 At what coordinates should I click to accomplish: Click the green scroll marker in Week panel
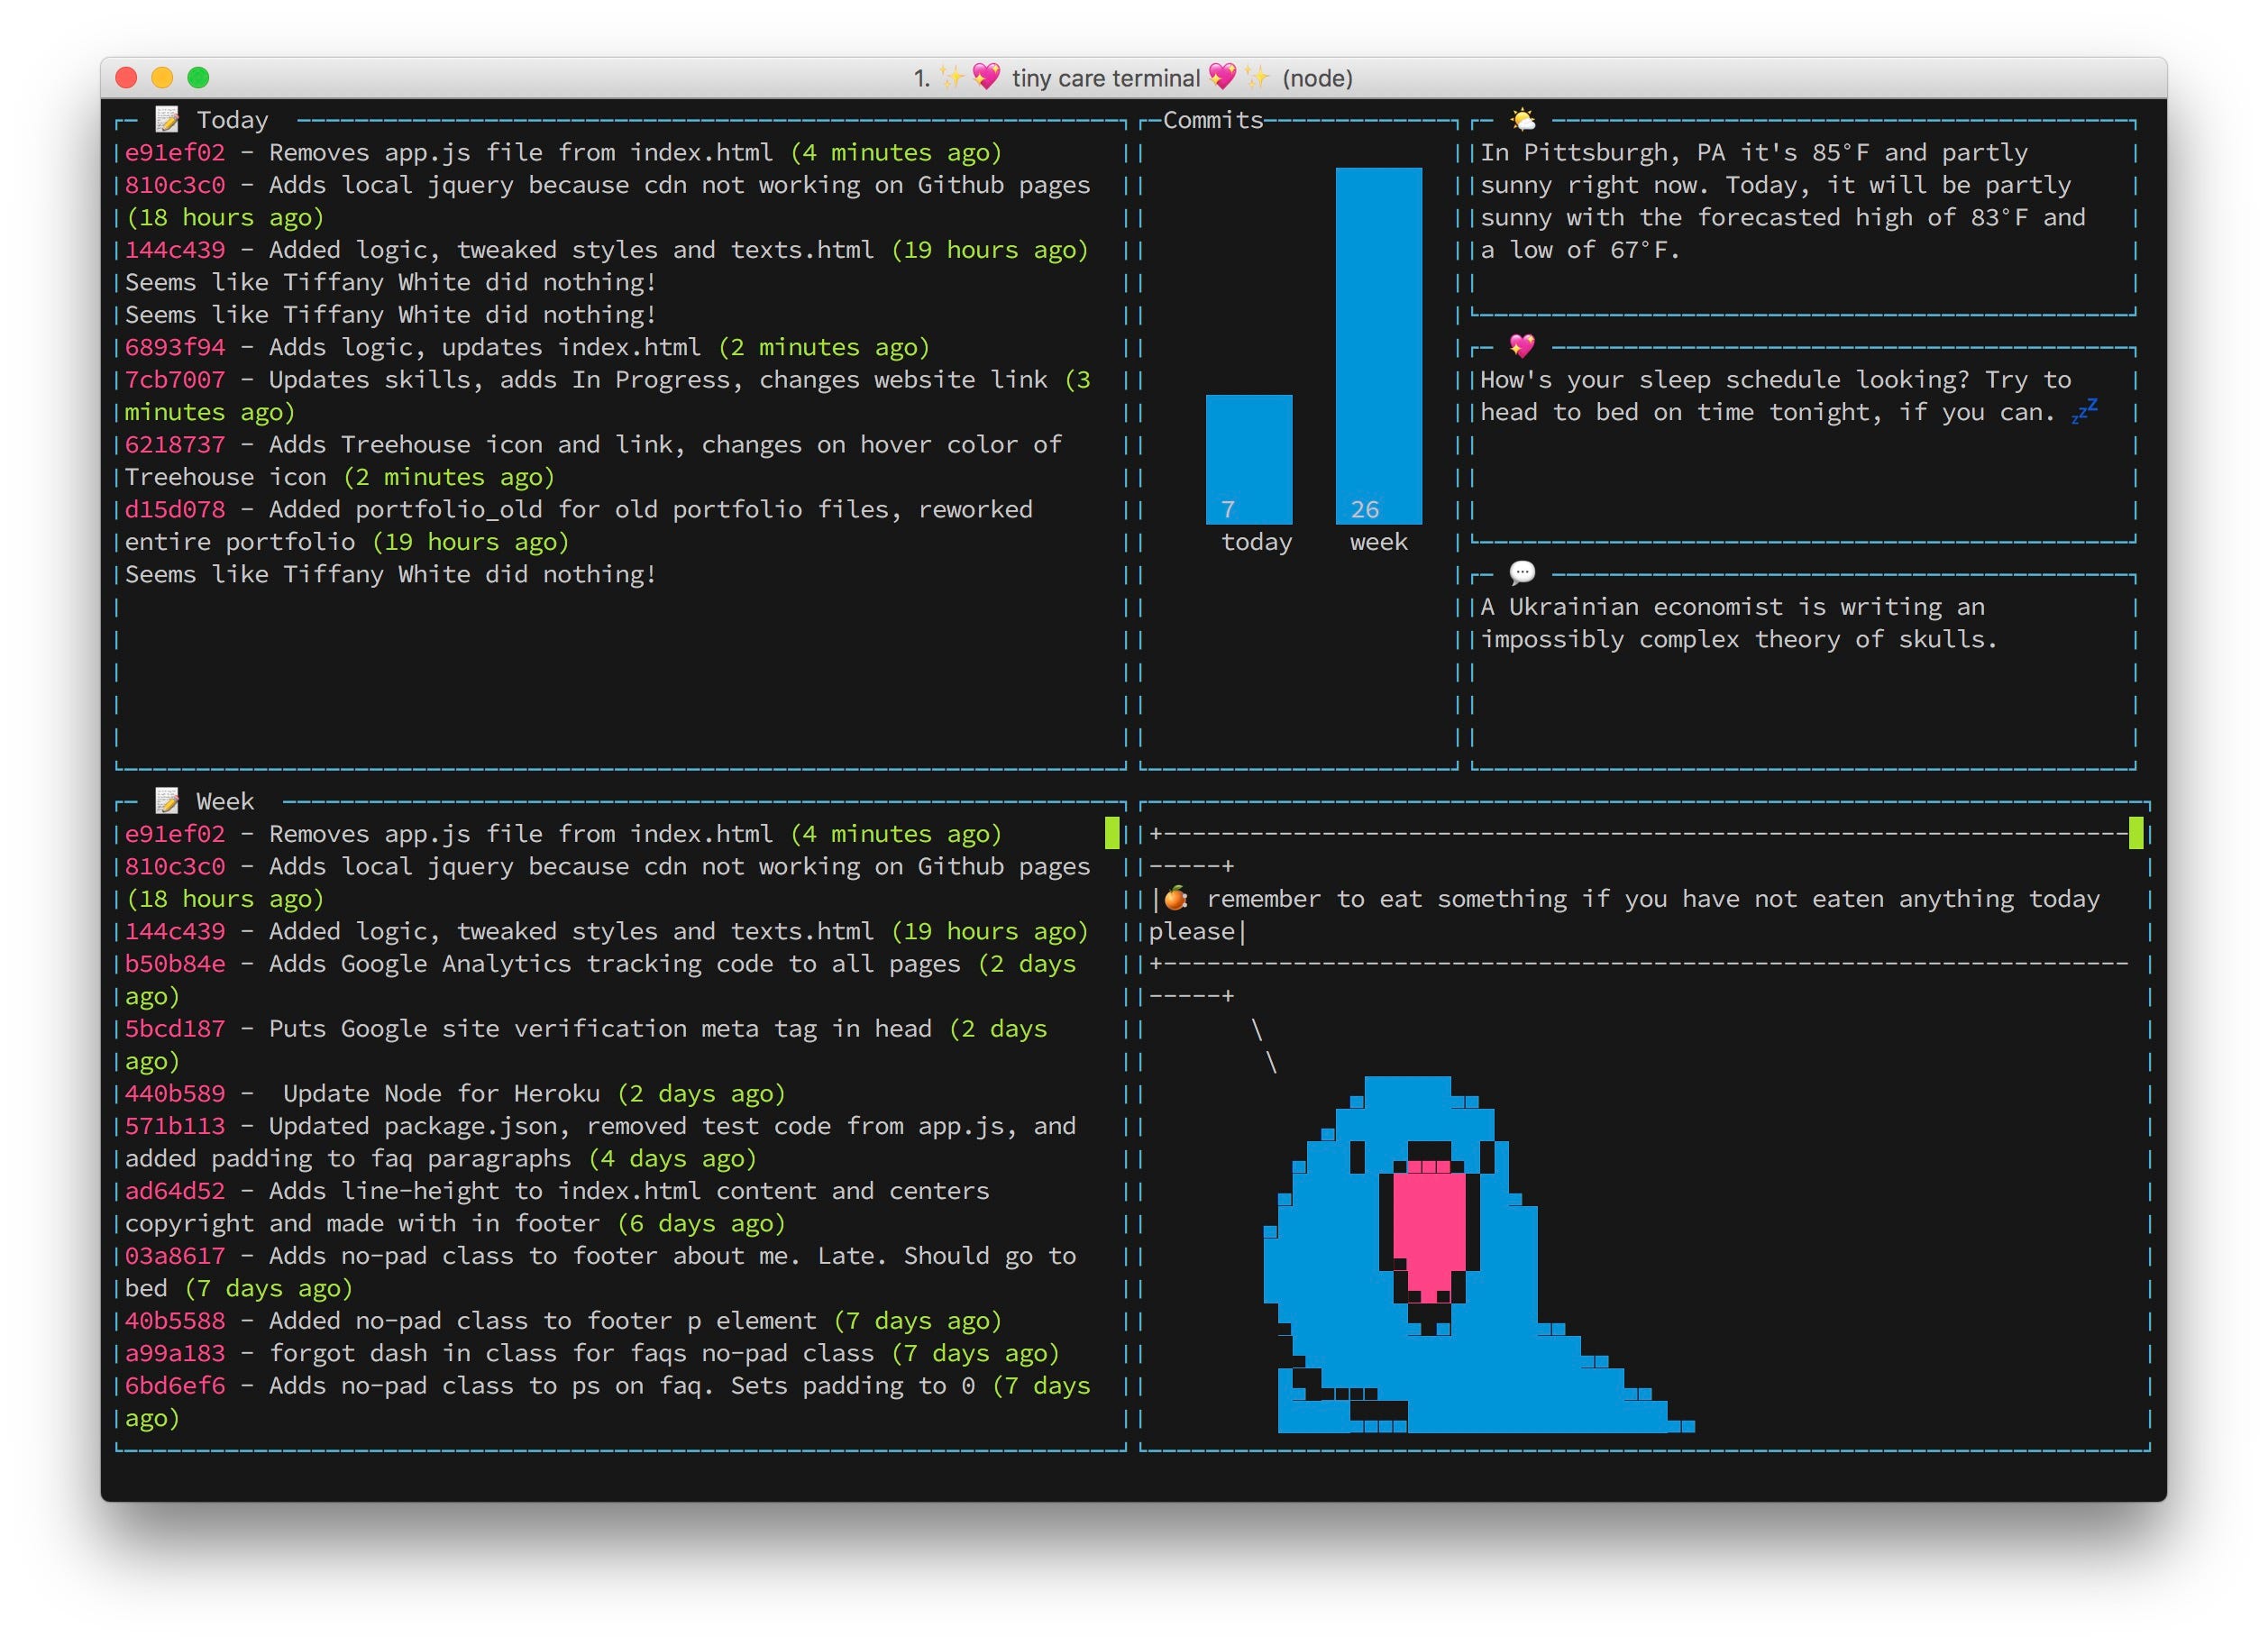pyautogui.click(x=1112, y=833)
